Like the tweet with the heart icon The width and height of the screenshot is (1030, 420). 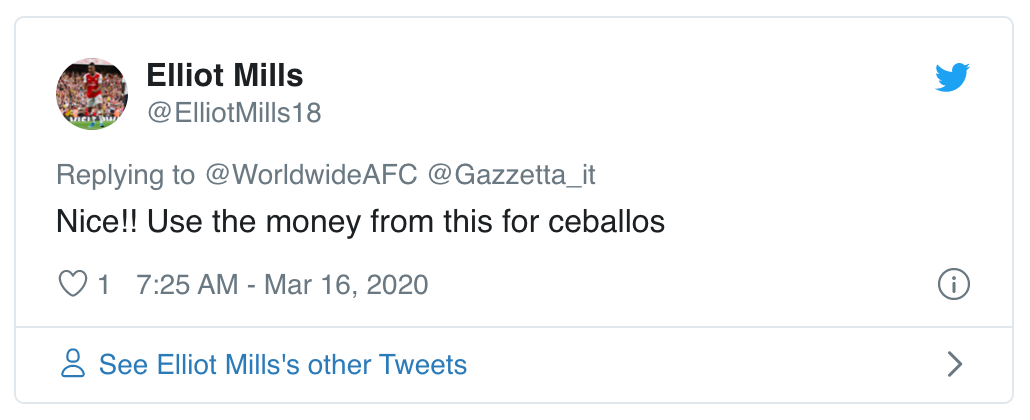click(73, 285)
